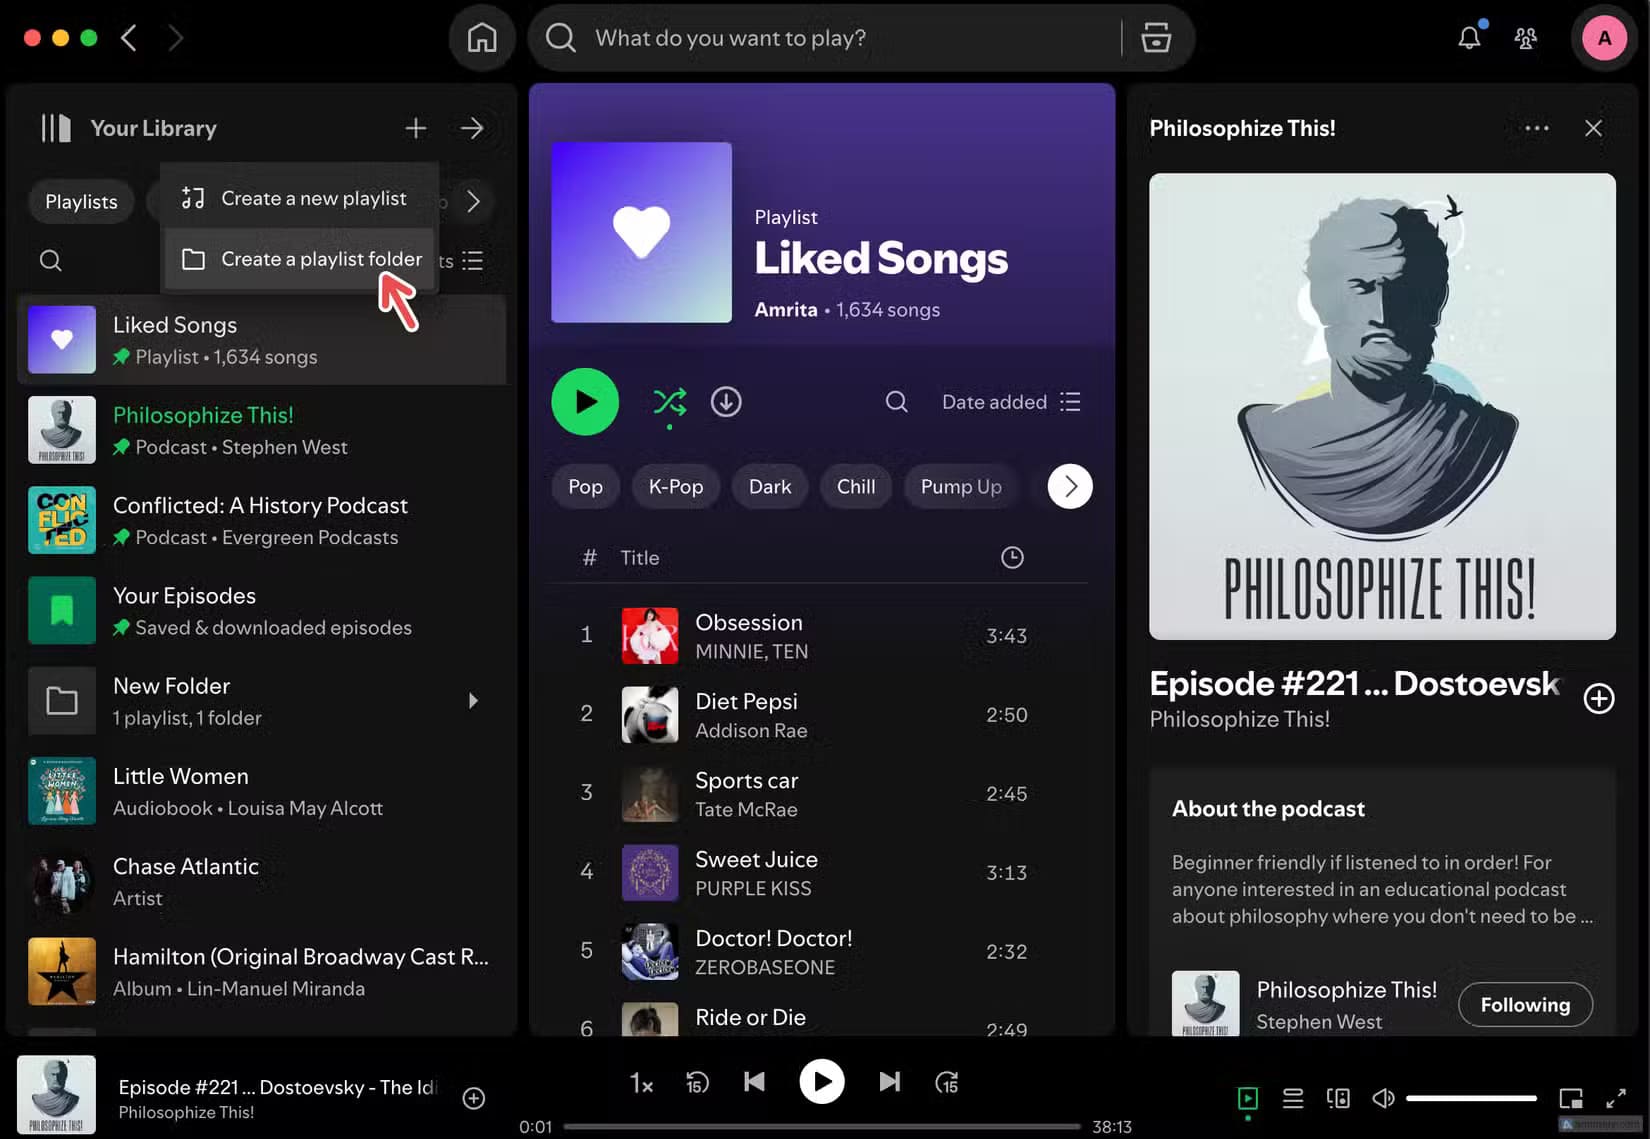Open Hamilton Original Broadway Cast album
Screen dimensions: 1650x1139
tap(262, 972)
